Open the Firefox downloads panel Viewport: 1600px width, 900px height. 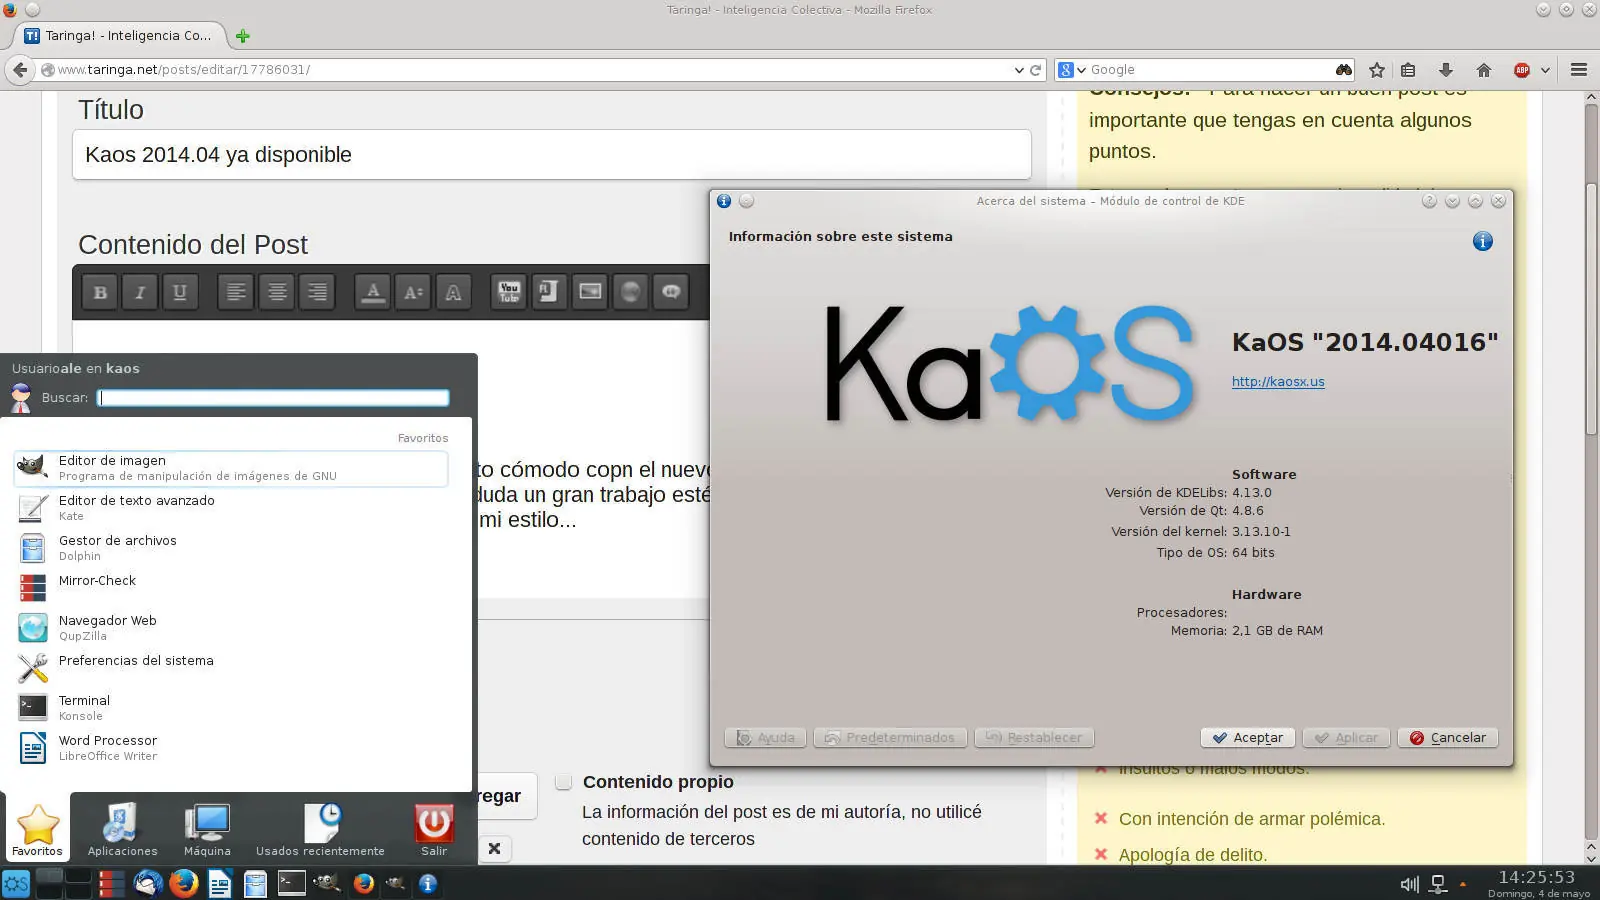[1445, 70]
